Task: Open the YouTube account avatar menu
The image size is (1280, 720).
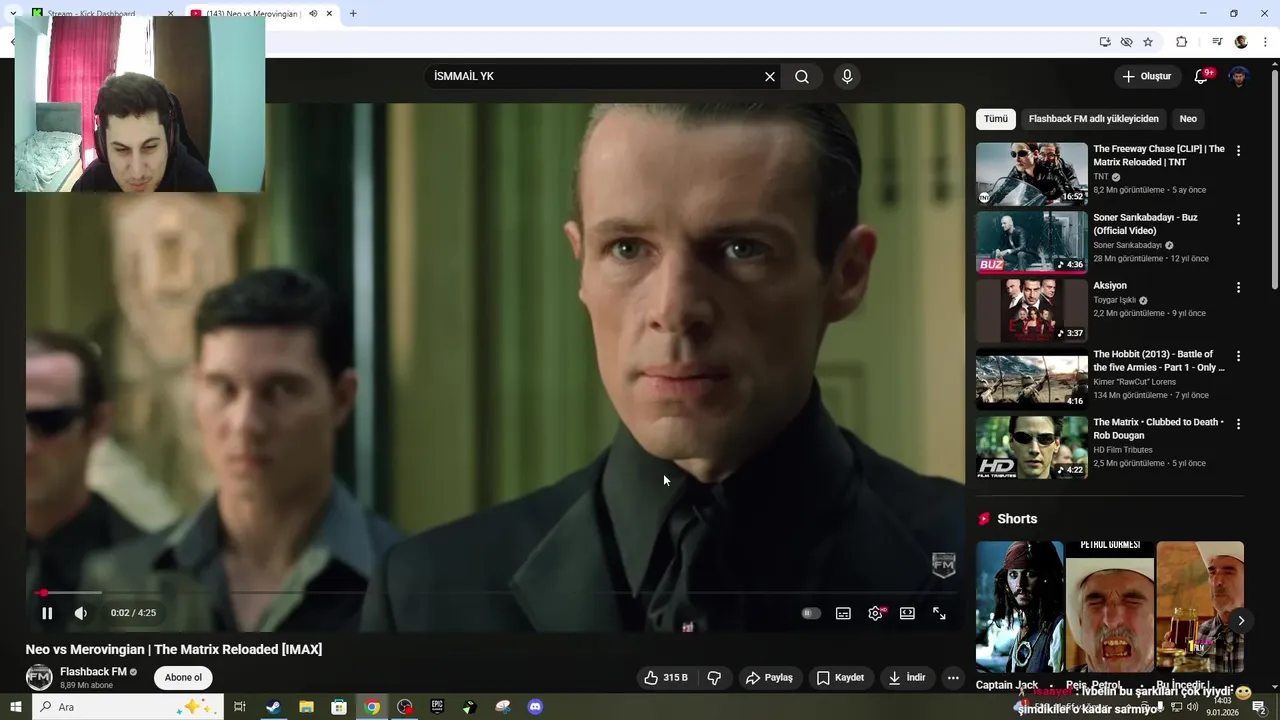Action: point(1239,77)
